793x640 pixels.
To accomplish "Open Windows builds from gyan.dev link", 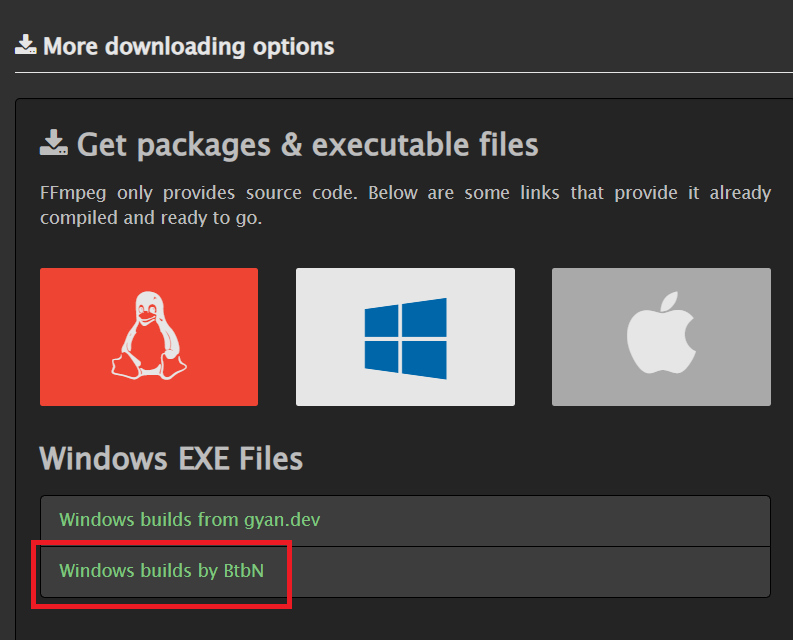I will [x=190, y=520].
